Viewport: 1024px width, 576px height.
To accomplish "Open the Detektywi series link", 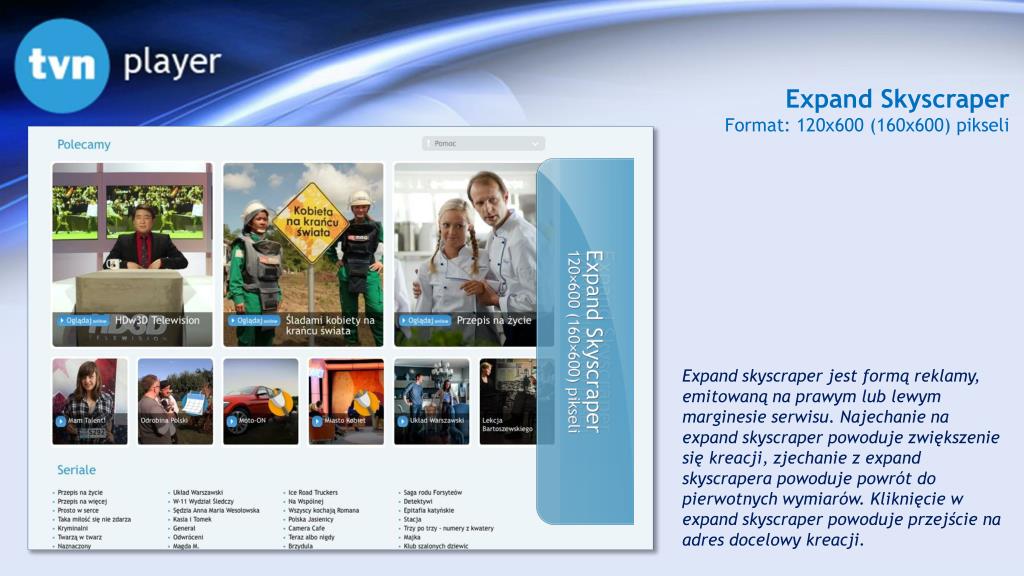I will pyautogui.click(x=418, y=502).
